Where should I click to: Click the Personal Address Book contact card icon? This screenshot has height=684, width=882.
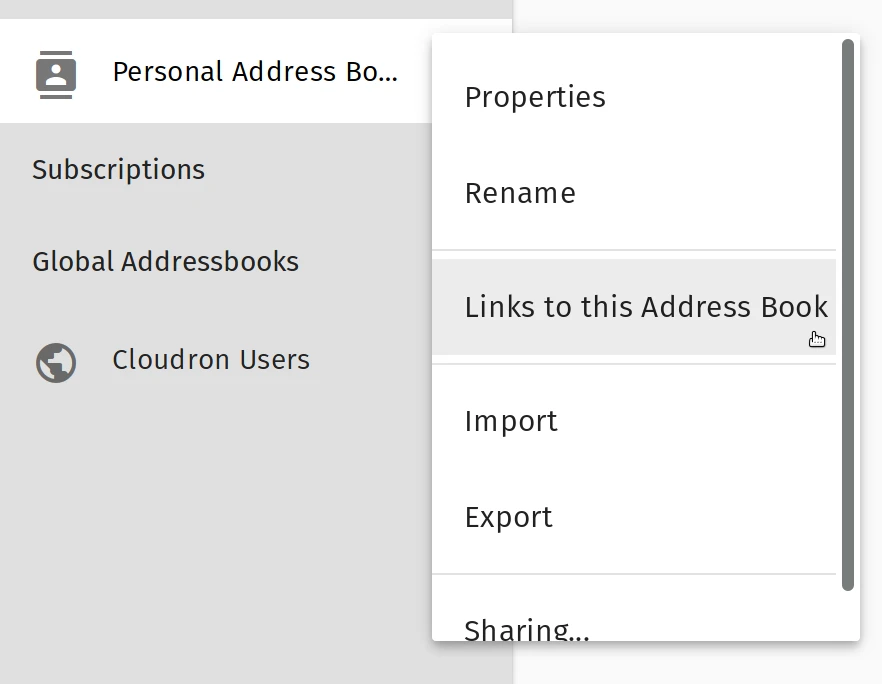pos(56,72)
